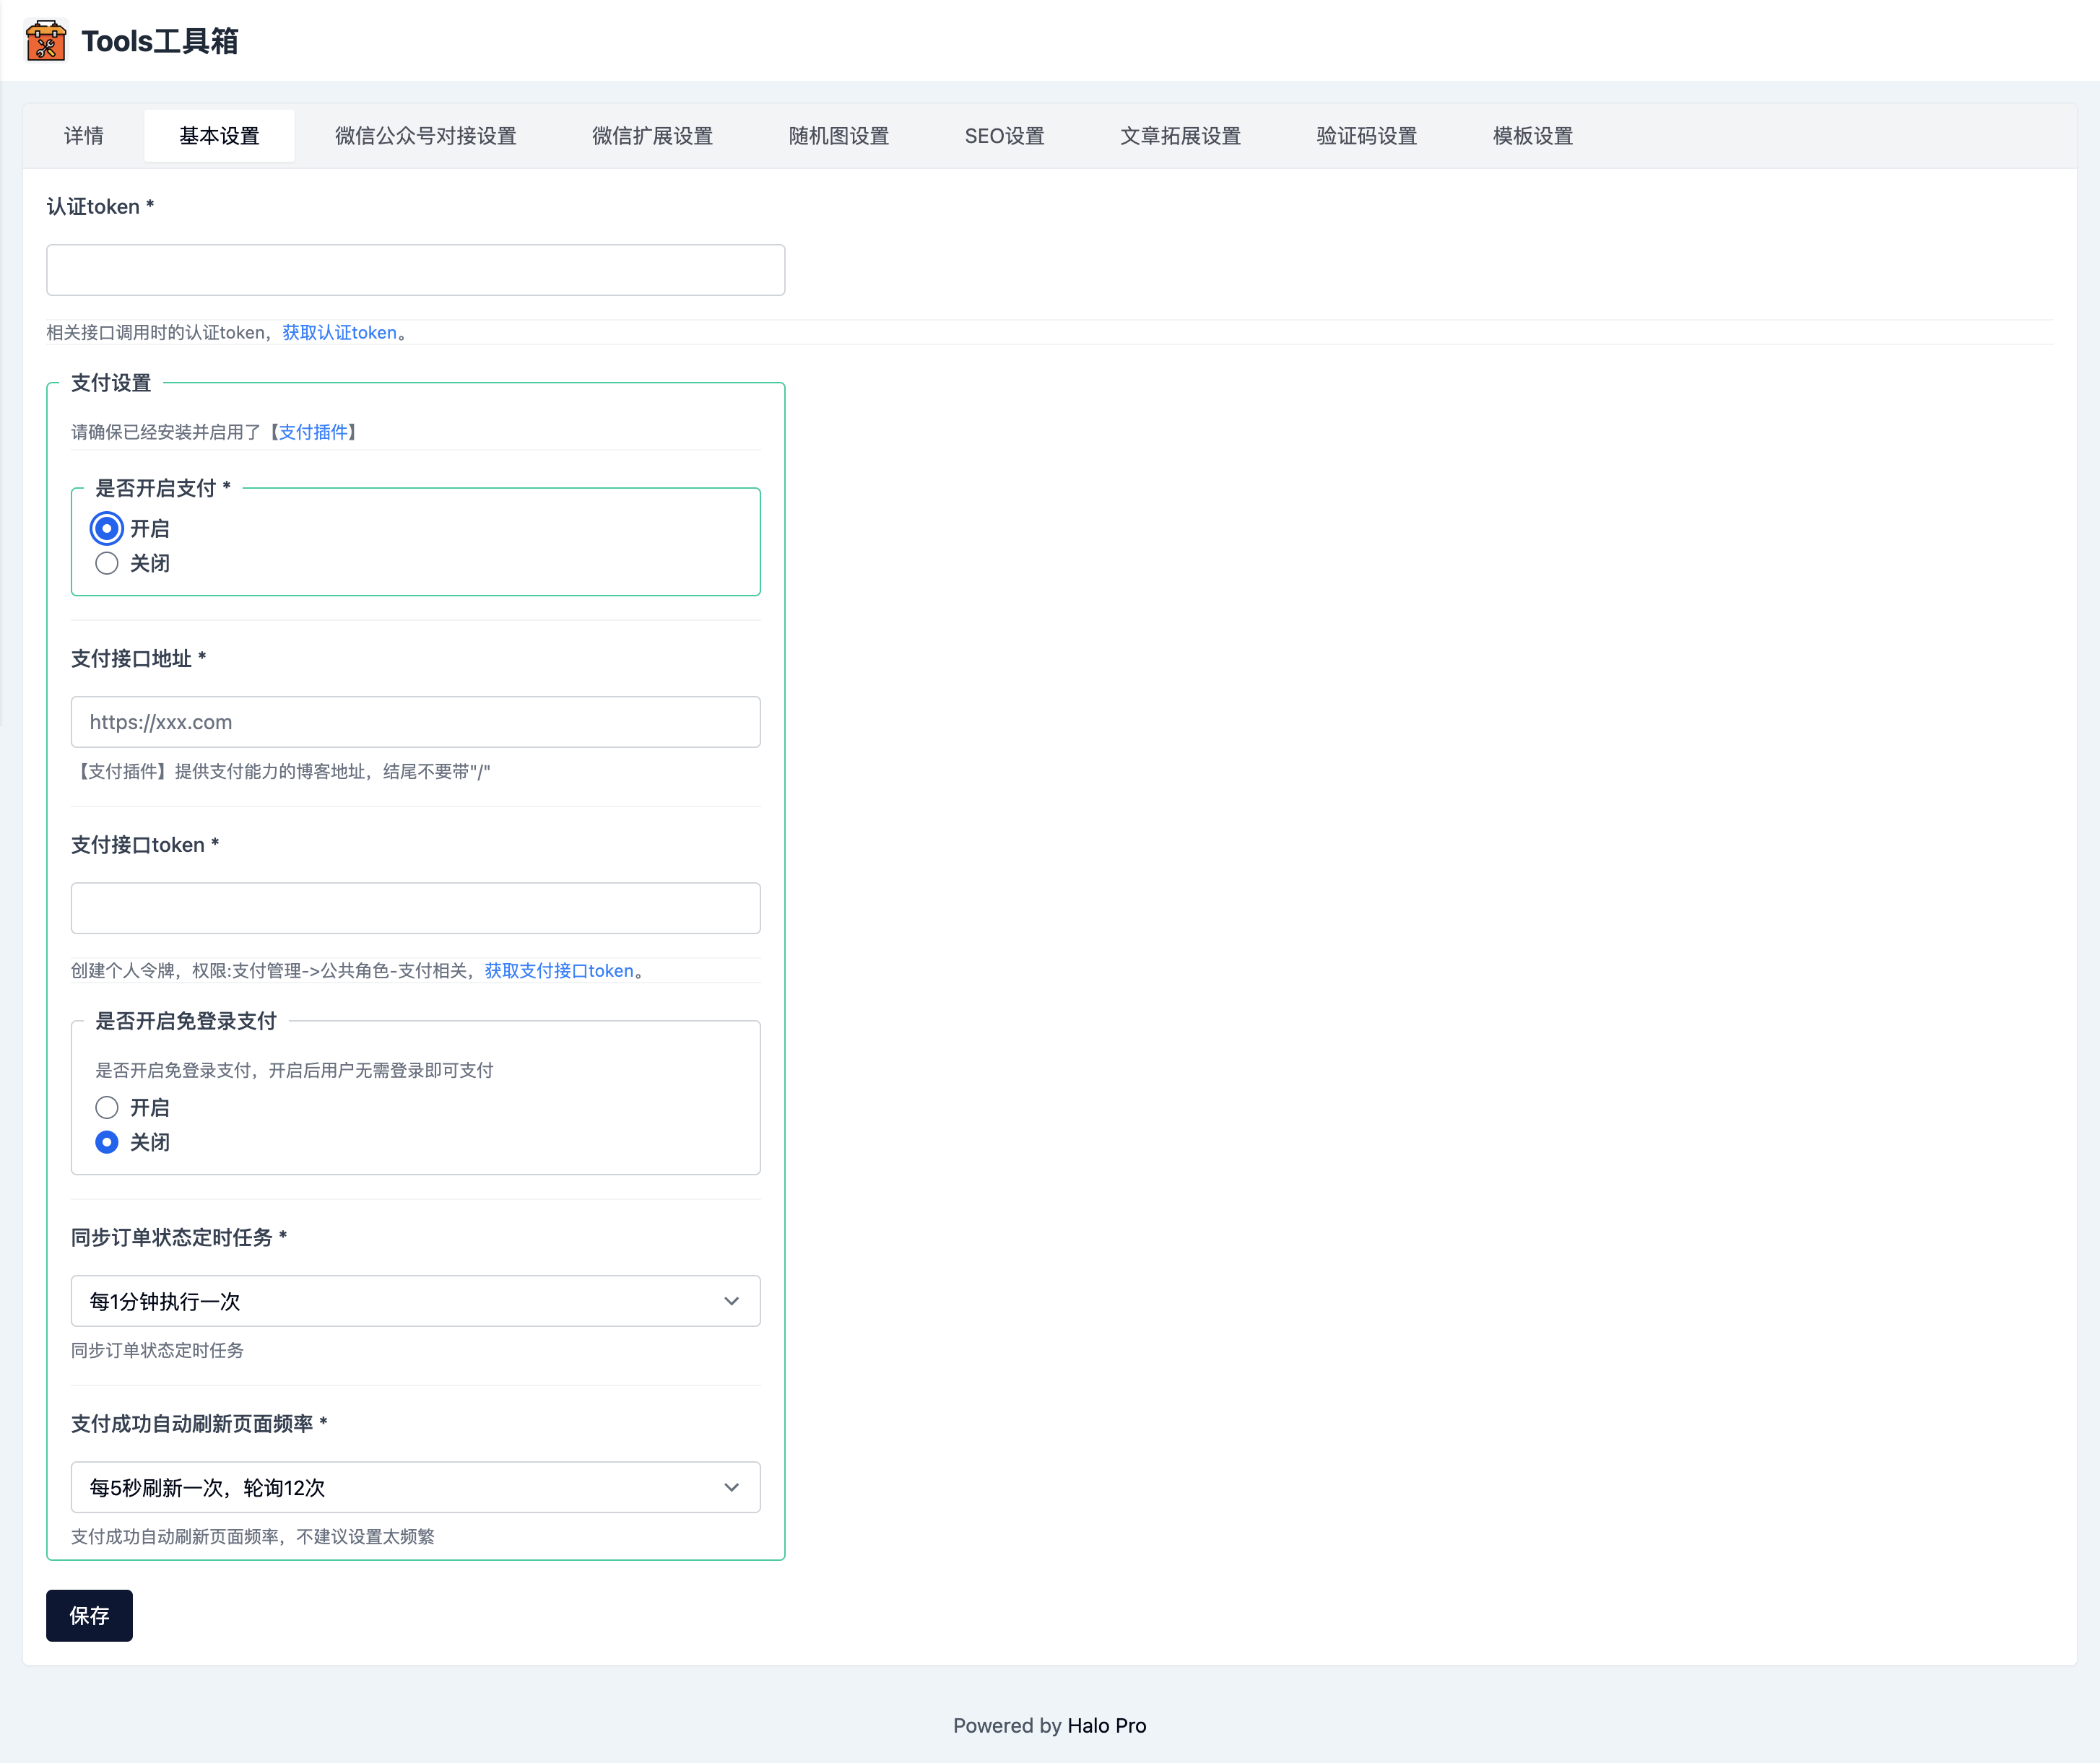Open the 模板设置 tab
This screenshot has height=1763, width=2100.
point(1532,136)
